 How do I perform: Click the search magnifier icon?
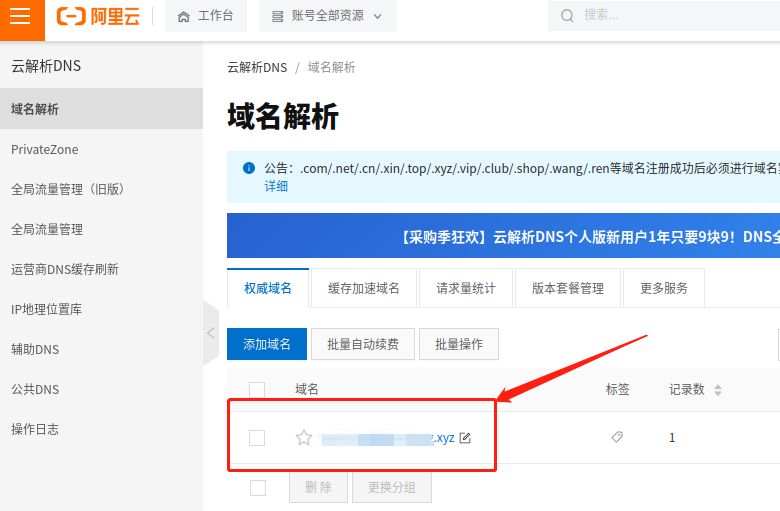pyautogui.click(x=567, y=15)
